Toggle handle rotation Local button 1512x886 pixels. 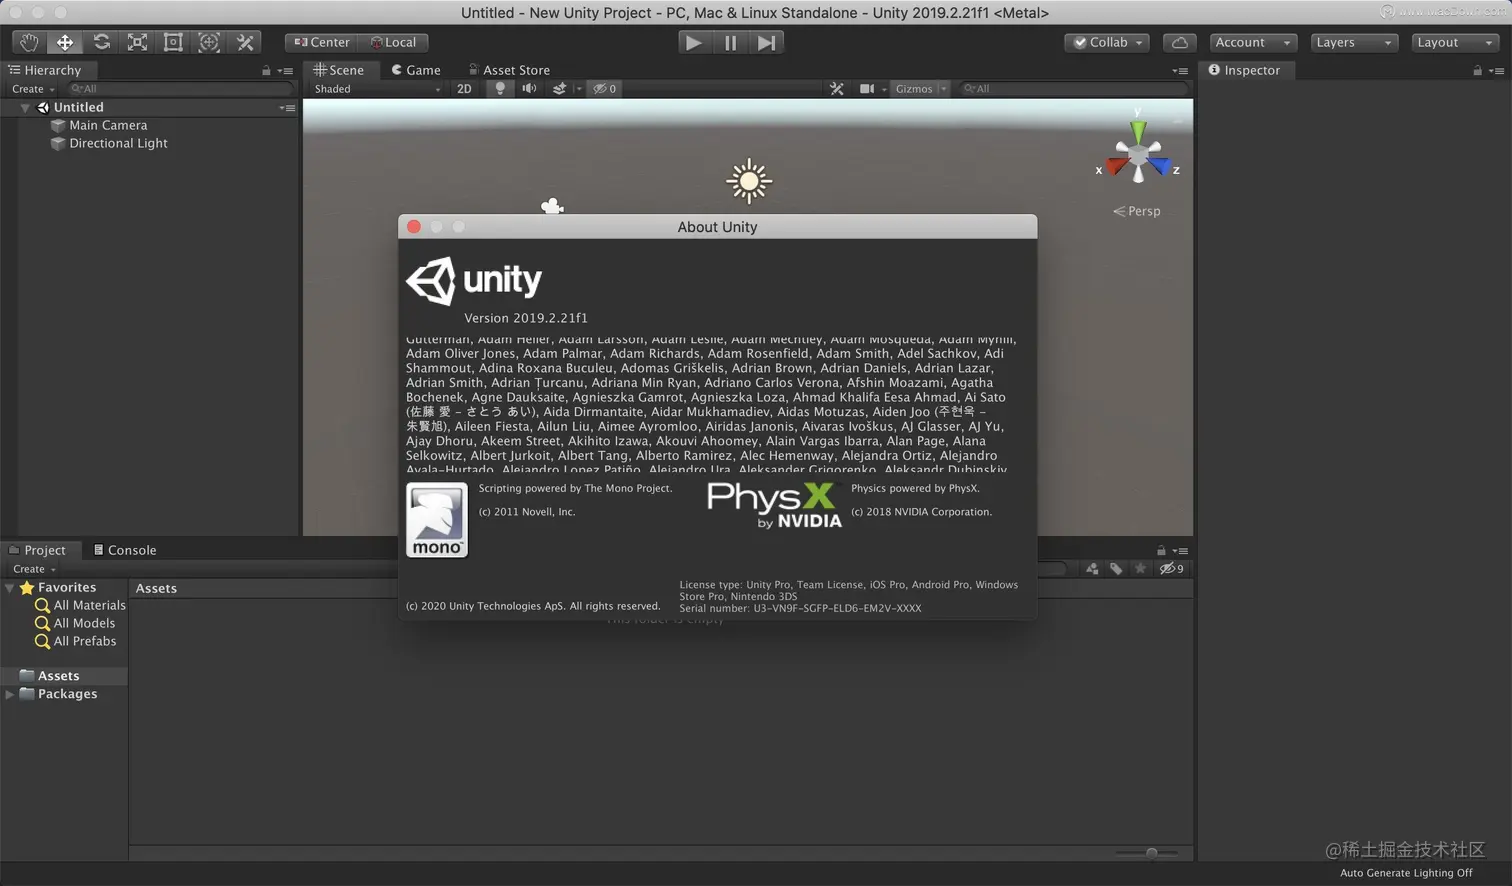(394, 42)
